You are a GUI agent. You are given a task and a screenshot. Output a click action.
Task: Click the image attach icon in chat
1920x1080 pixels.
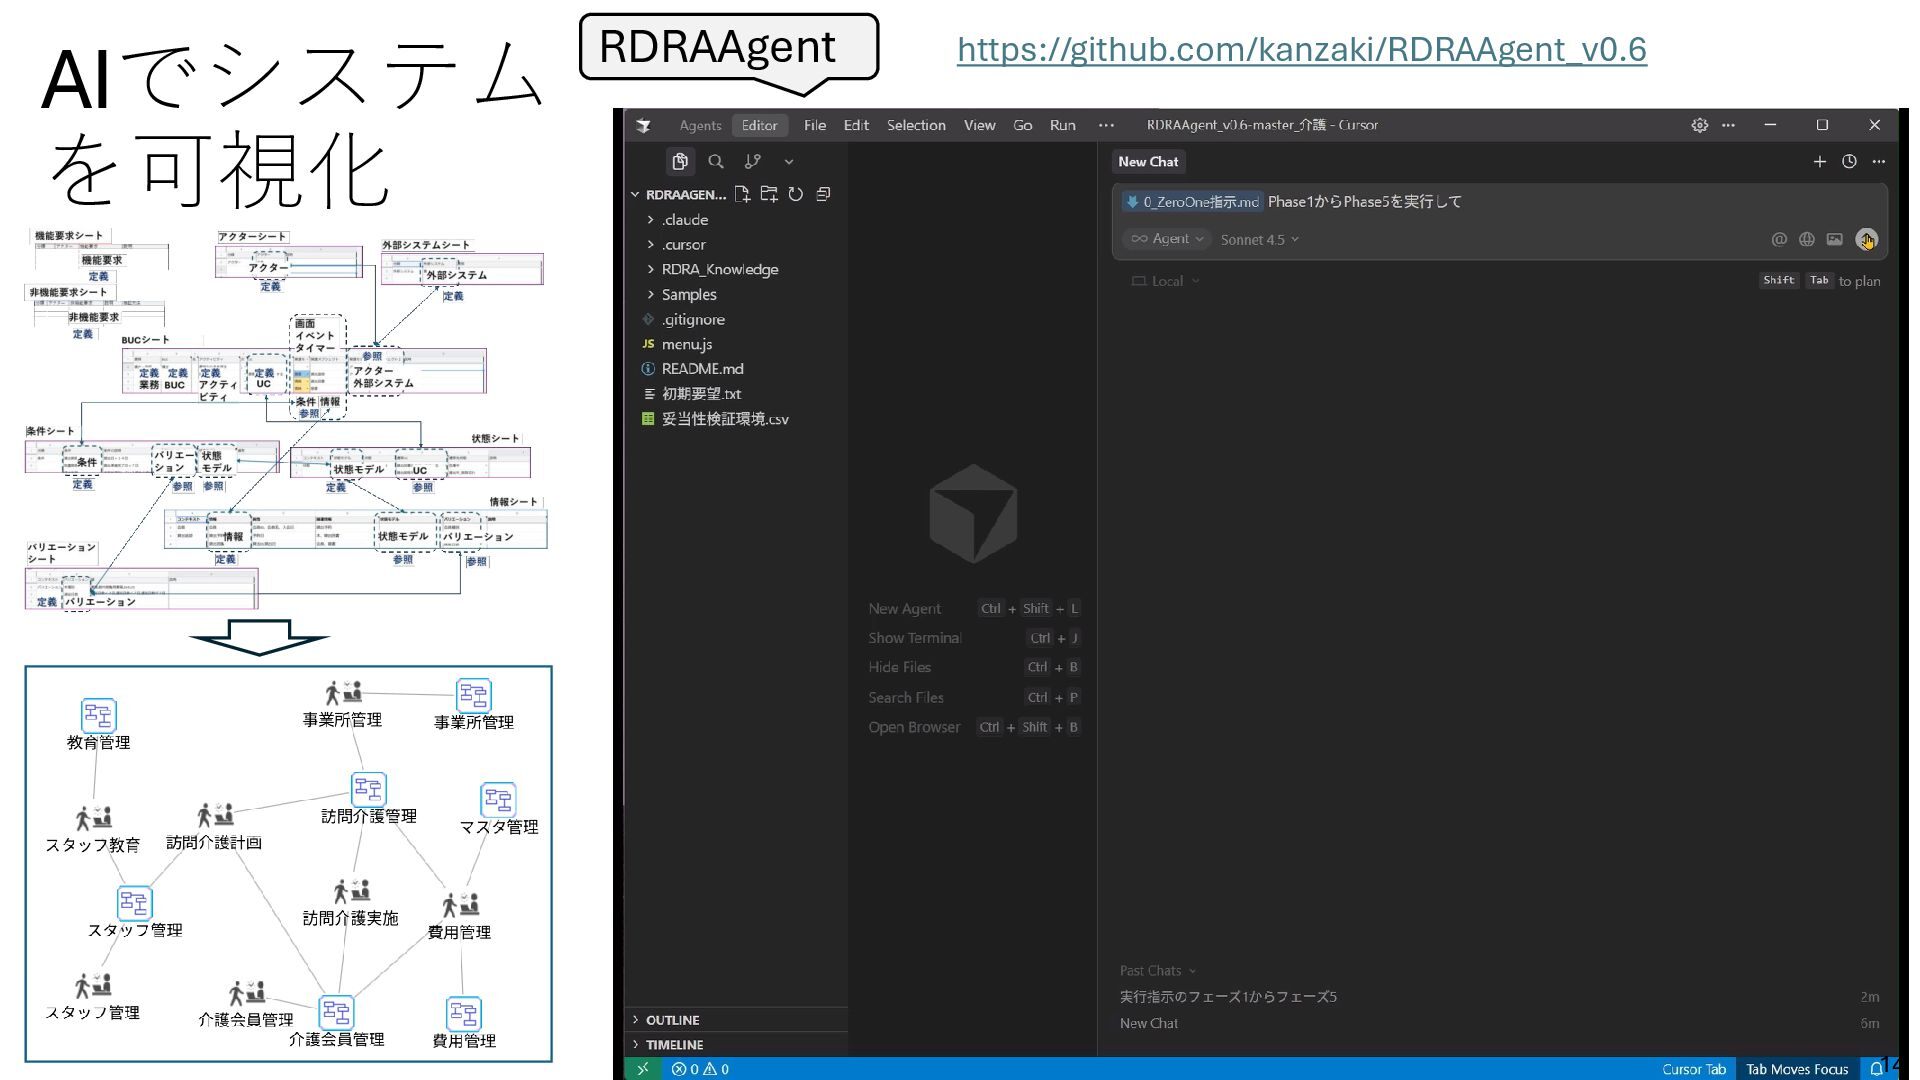click(x=1834, y=239)
